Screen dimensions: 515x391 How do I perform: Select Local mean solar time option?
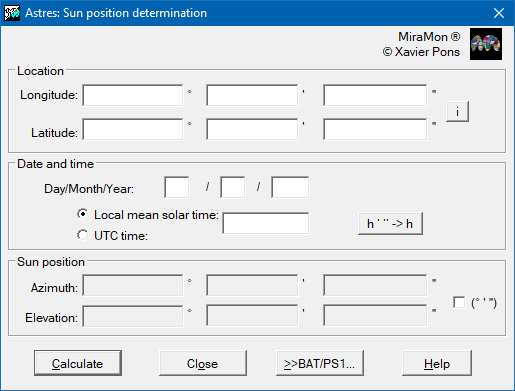tap(83, 214)
